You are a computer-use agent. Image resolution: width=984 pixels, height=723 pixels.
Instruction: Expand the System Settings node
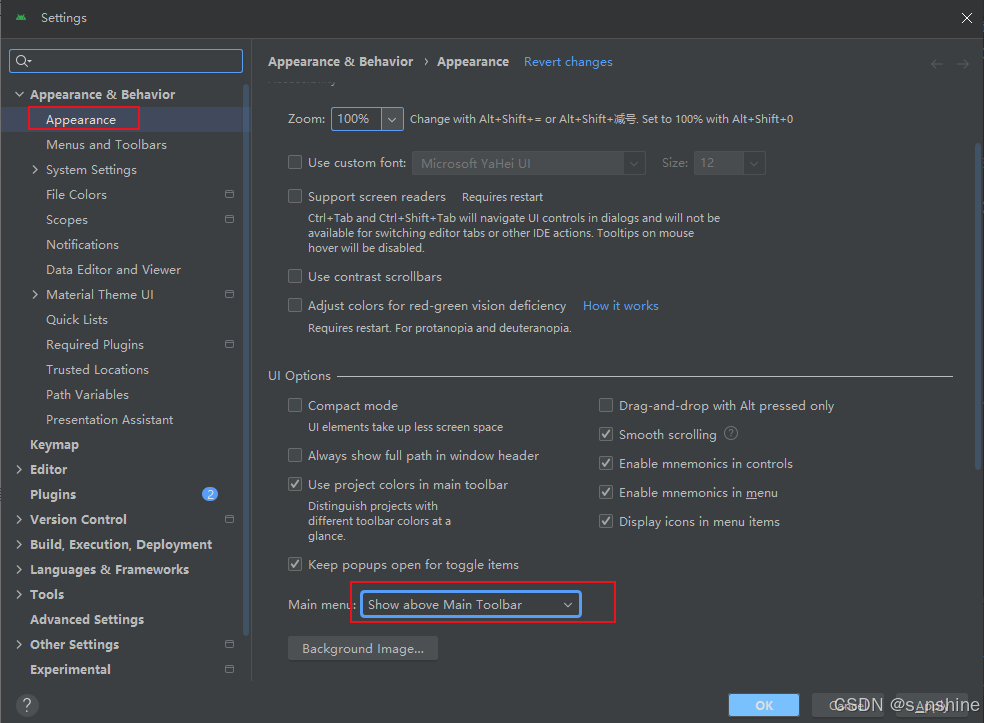(x=35, y=169)
